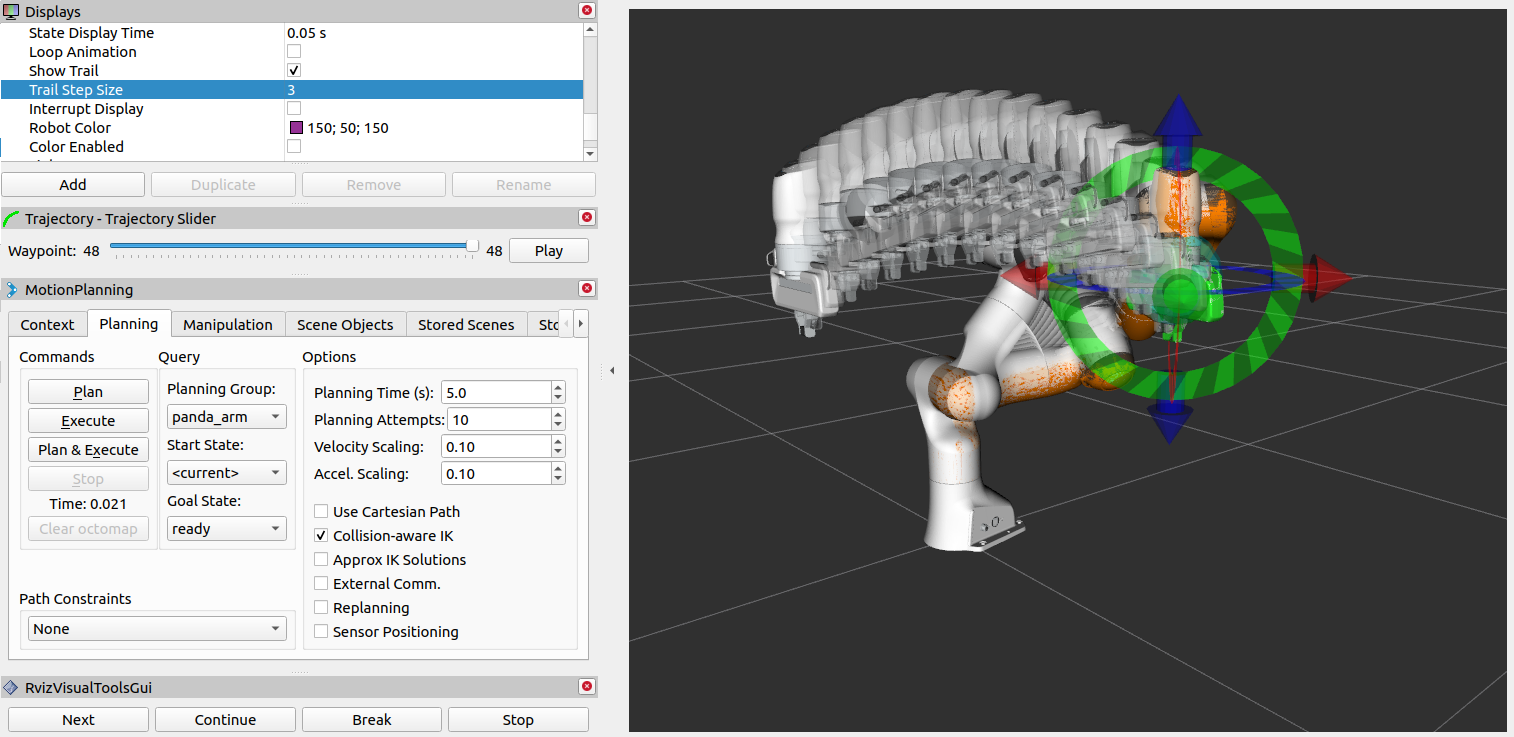Click the Accel. Scaling input field
This screenshot has width=1514, height=737.
(497, 474)
